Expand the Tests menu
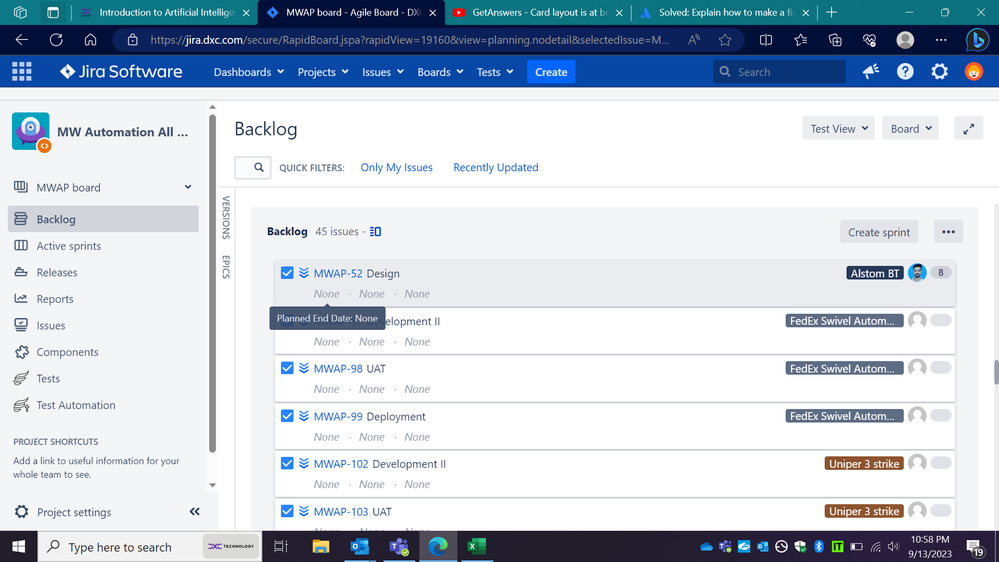Image resolution: width=999 pixels, height=562 pixels. coord(495,72)
